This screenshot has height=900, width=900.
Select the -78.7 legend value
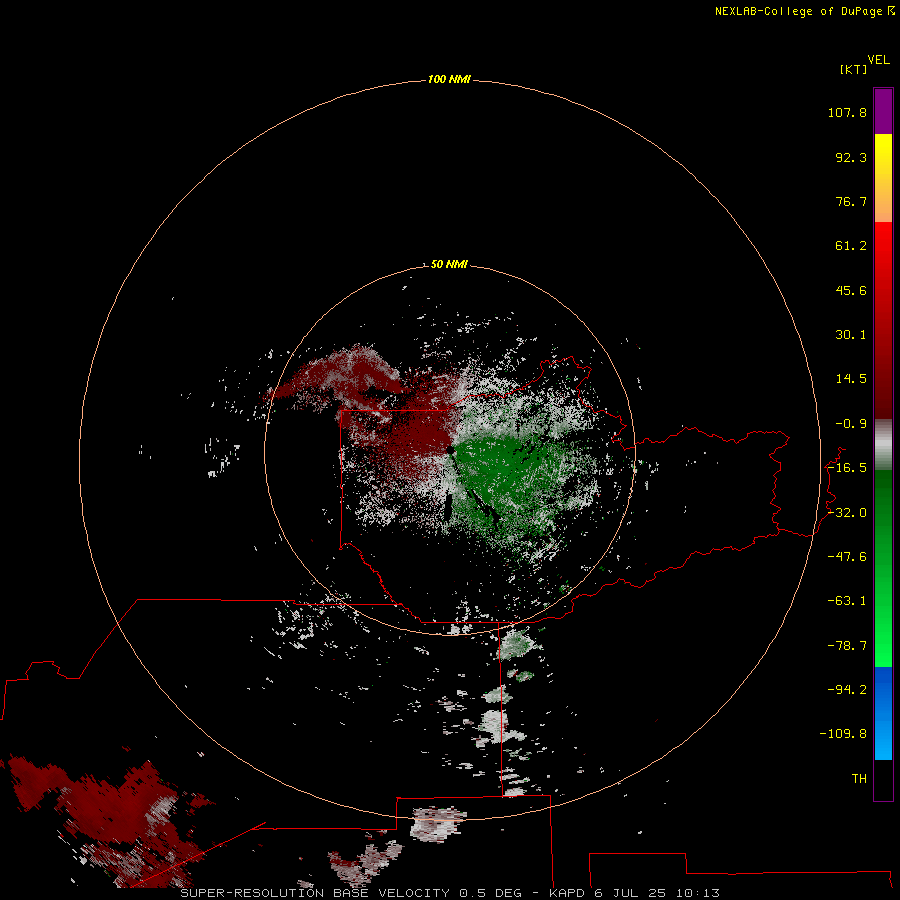pos(847,646)
